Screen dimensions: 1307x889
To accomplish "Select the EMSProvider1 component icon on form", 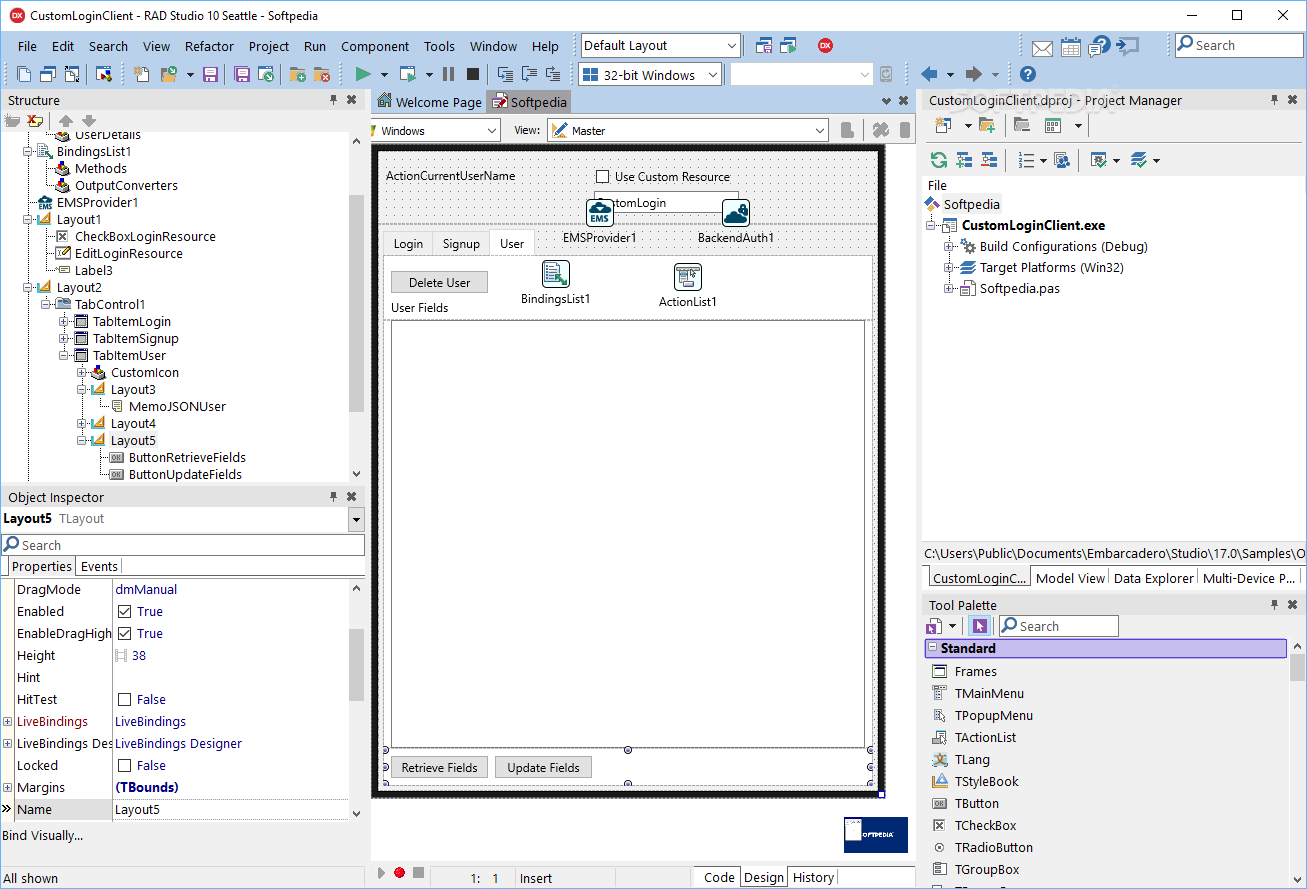I will click(x=600, y=213).
